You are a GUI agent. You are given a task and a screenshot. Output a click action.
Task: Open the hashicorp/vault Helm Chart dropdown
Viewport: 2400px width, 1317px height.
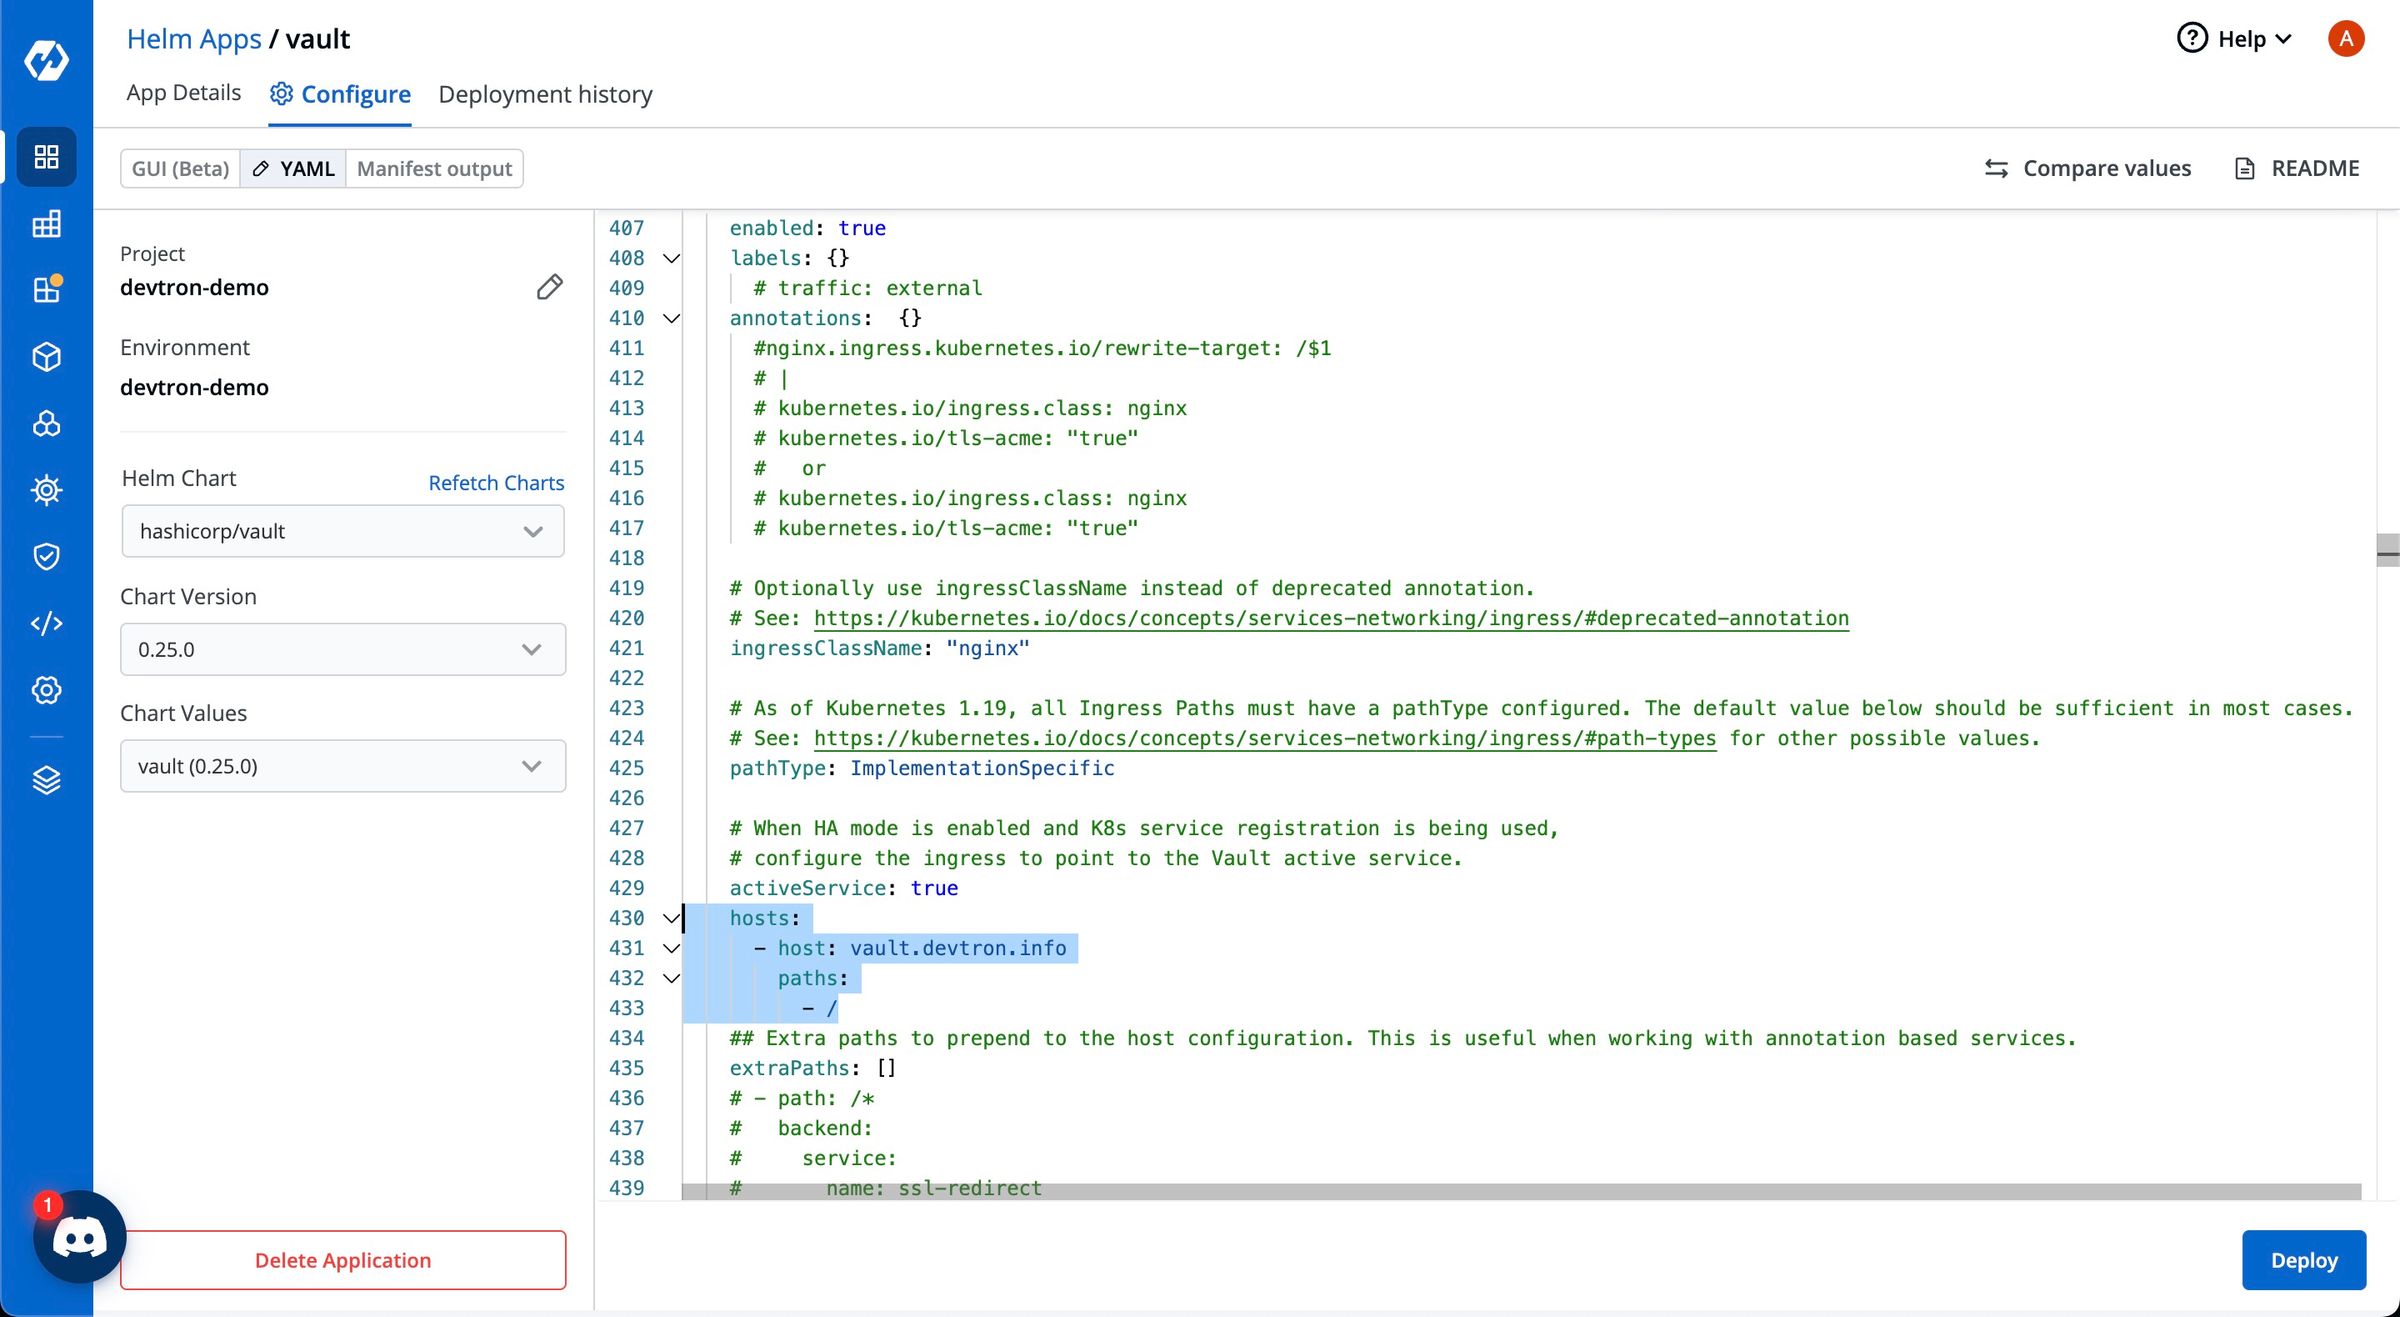coord(342,531)
